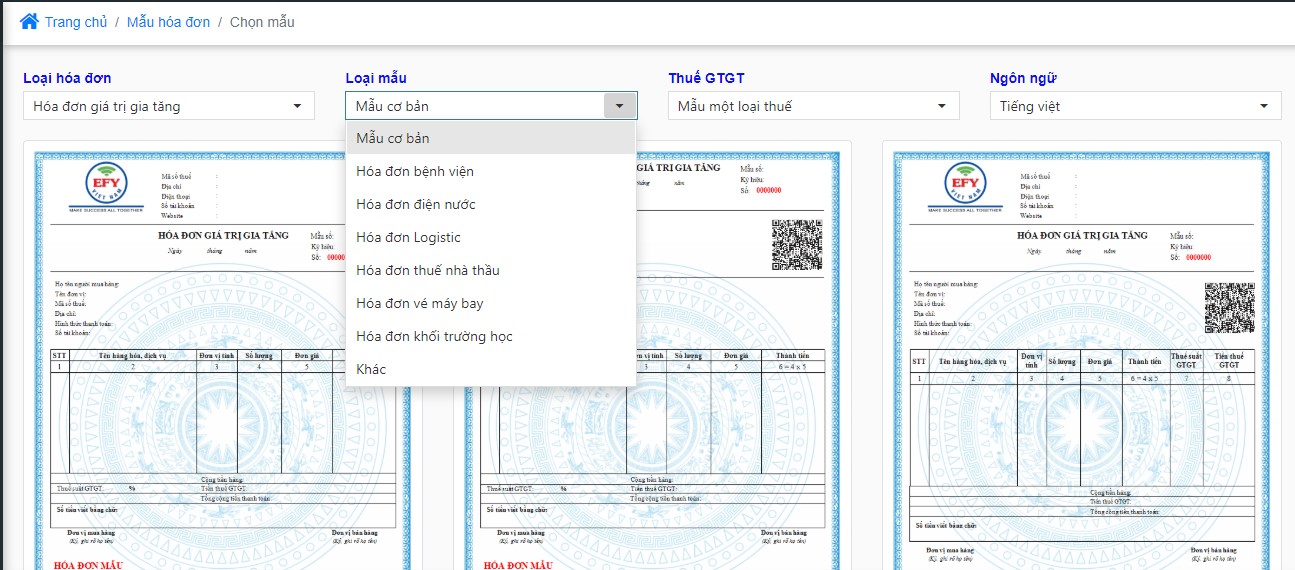
Task: Collapse the Loại mẫu dropdown arrow
Action: [x=619, y=106]
